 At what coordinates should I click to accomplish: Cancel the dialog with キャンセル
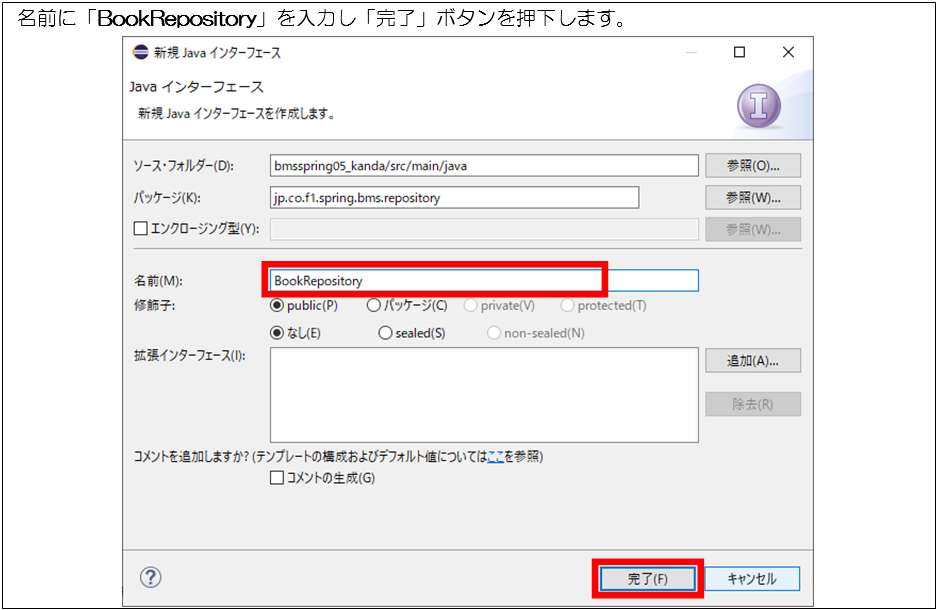(752, 579)
